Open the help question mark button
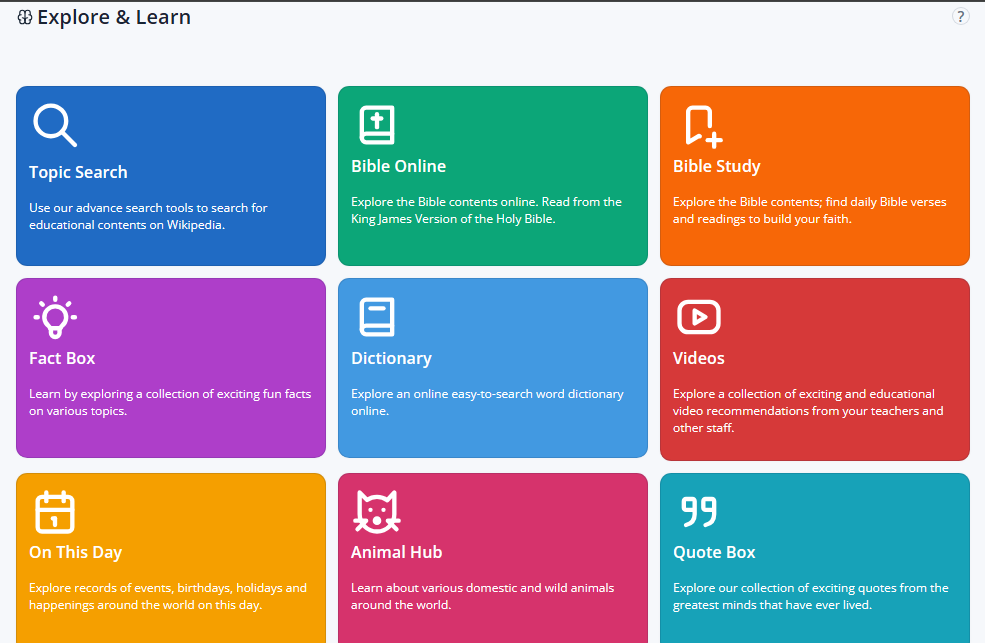 [x=961, y=16]
